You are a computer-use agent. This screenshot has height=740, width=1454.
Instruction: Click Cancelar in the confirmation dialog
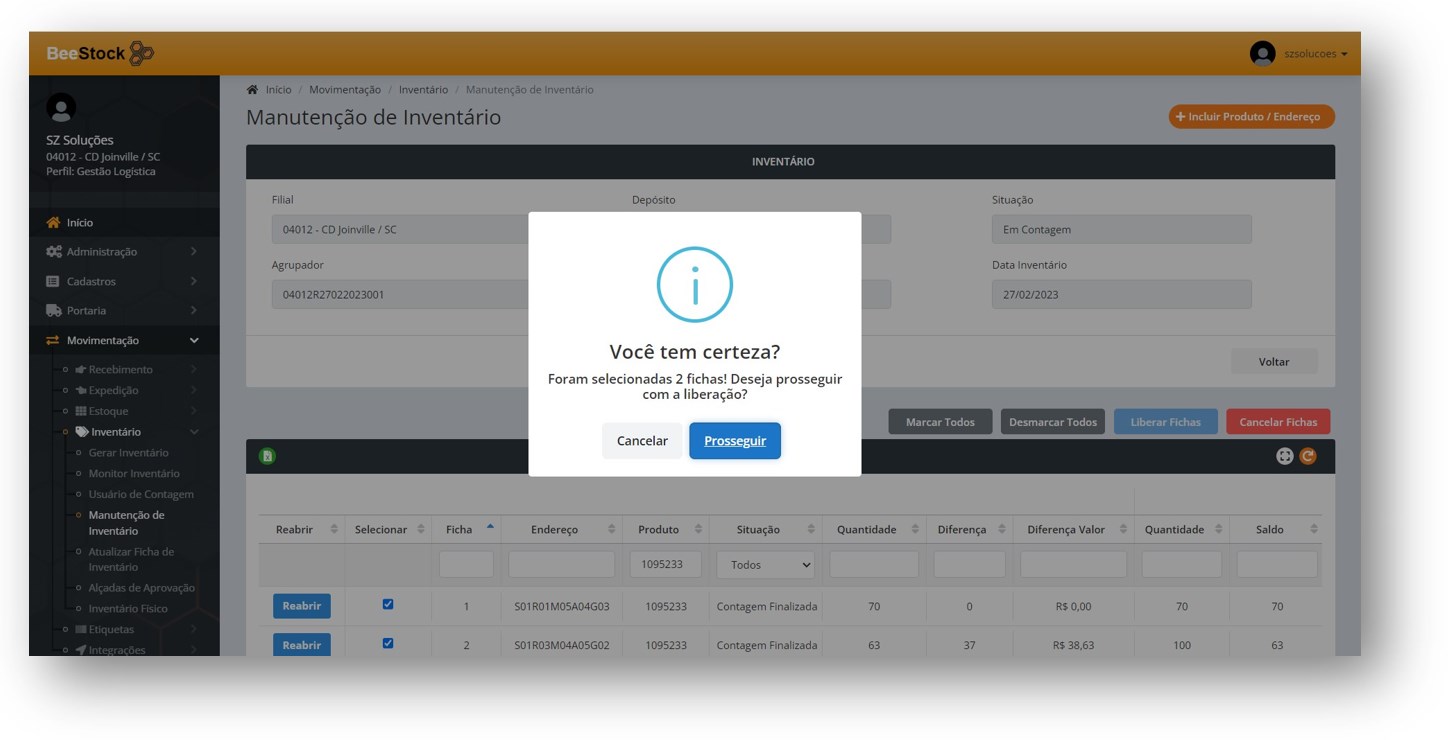tap(642, 441)
